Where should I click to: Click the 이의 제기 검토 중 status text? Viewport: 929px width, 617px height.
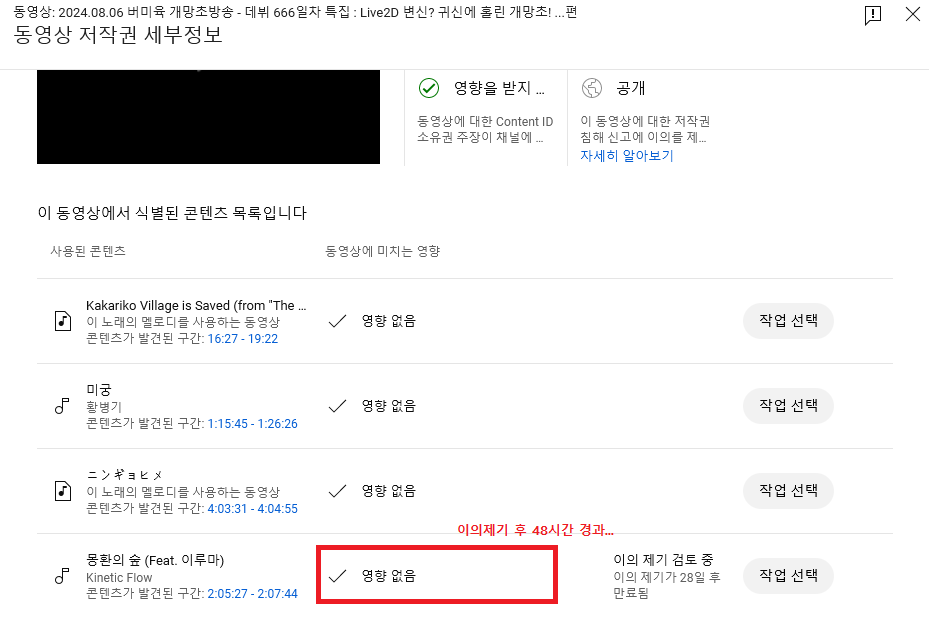click(663, 560)
